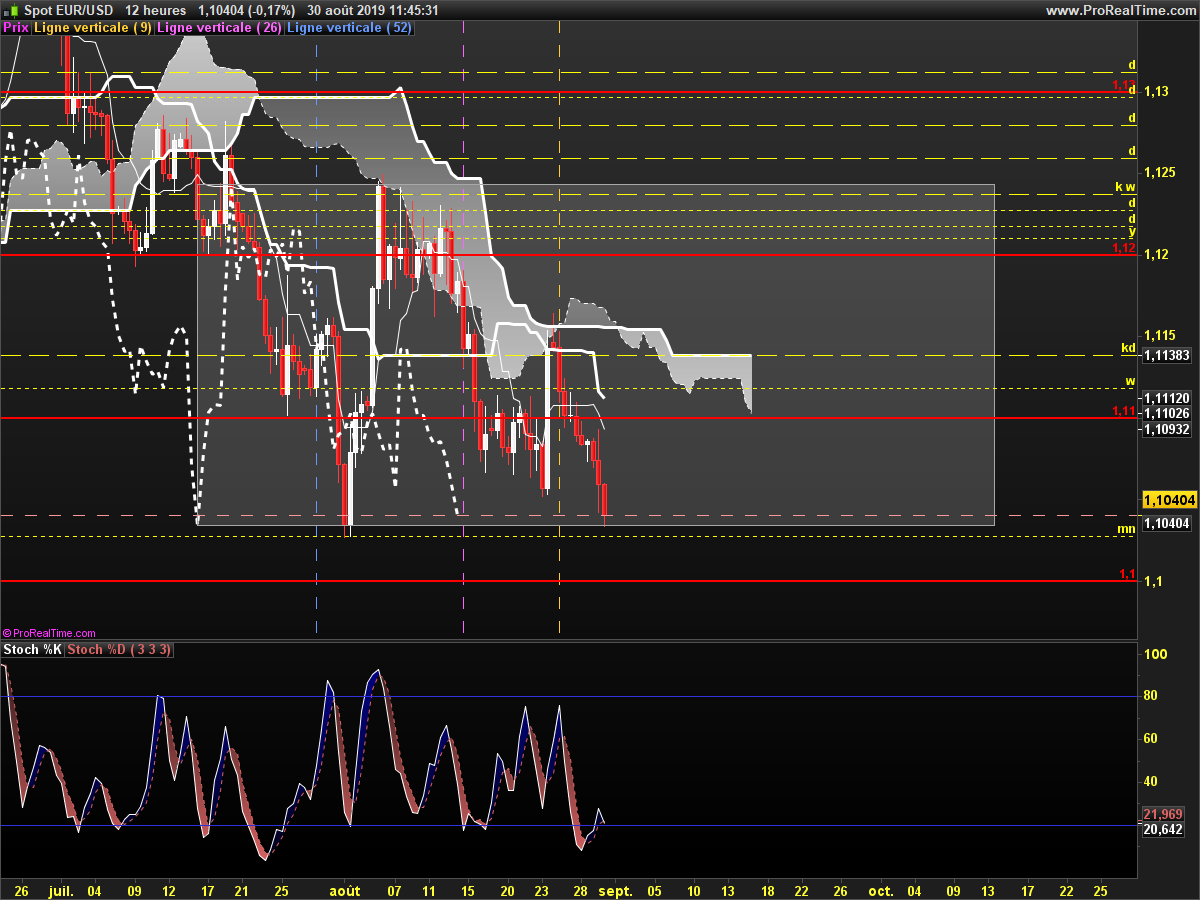Image resolution: width=1200 pixels, height=900 pixels.
Task: Click the 40 level on stochastic axis
Action: tap(1152, 781)
